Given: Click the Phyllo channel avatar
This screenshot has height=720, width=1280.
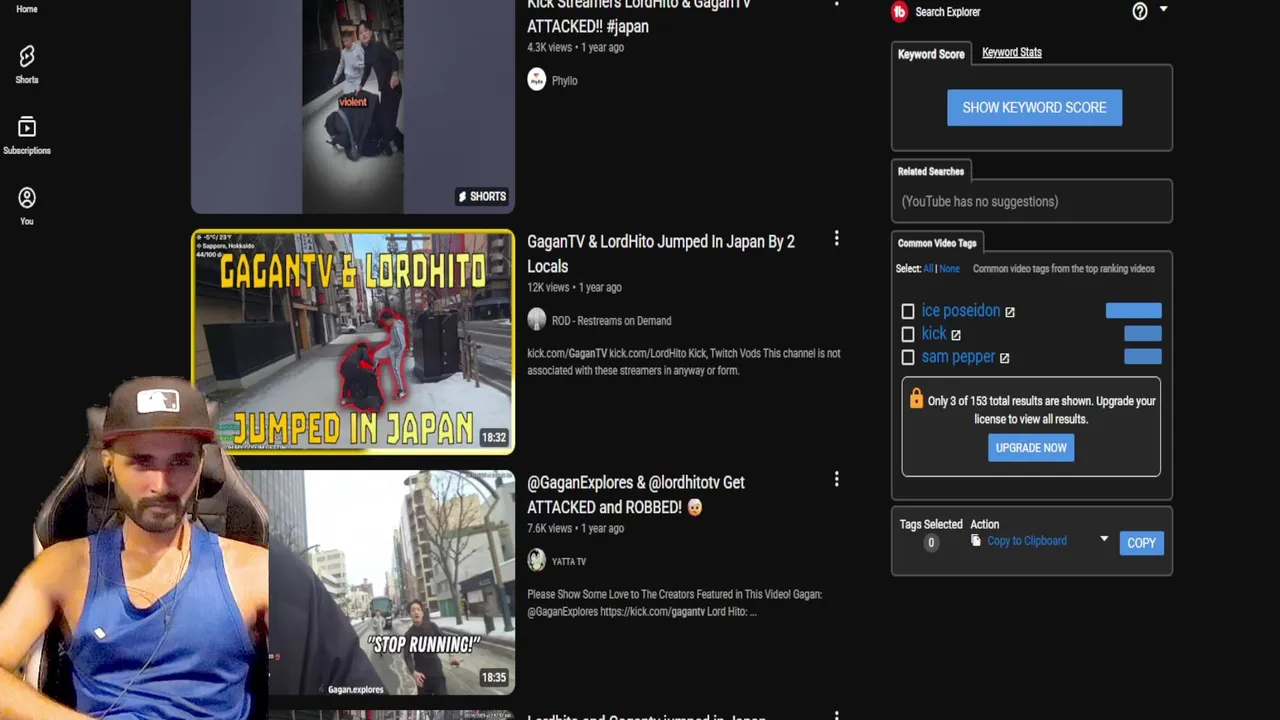Looking at the screenshot, I should (x=537, y=80).
